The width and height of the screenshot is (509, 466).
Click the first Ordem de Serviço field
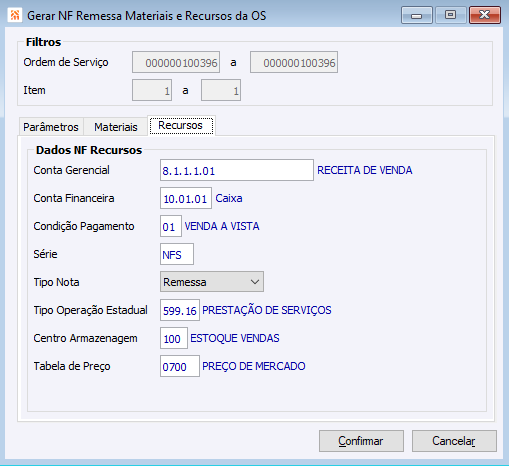[176, 62]
